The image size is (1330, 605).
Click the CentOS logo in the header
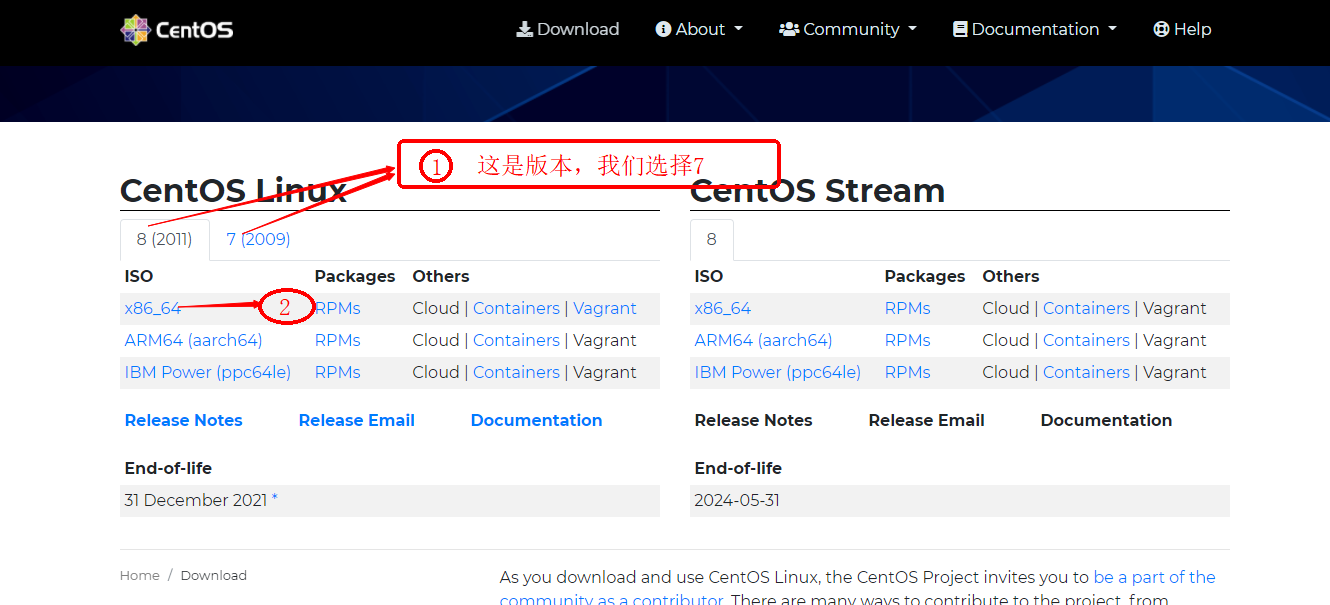pos(177,29)
